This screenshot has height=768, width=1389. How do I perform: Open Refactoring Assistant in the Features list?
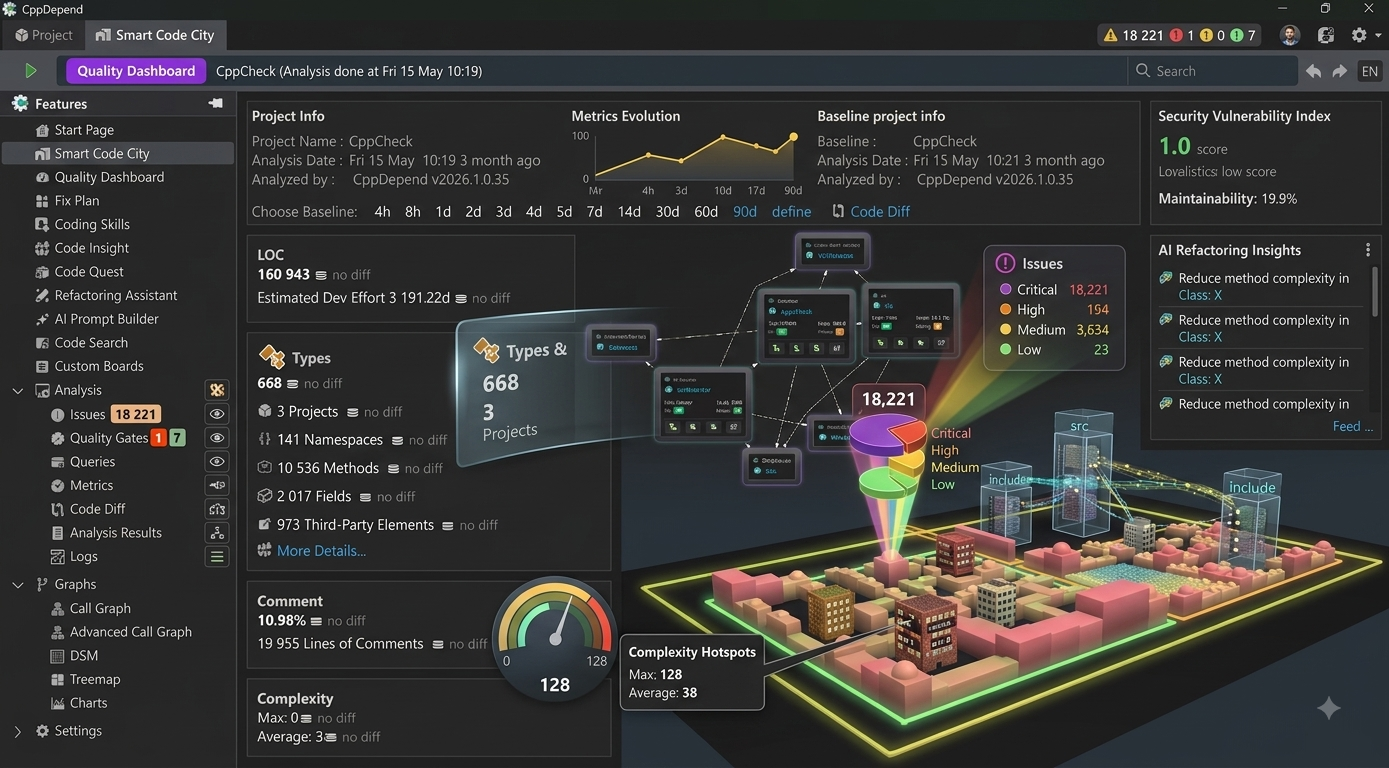(x=118, y=295)
